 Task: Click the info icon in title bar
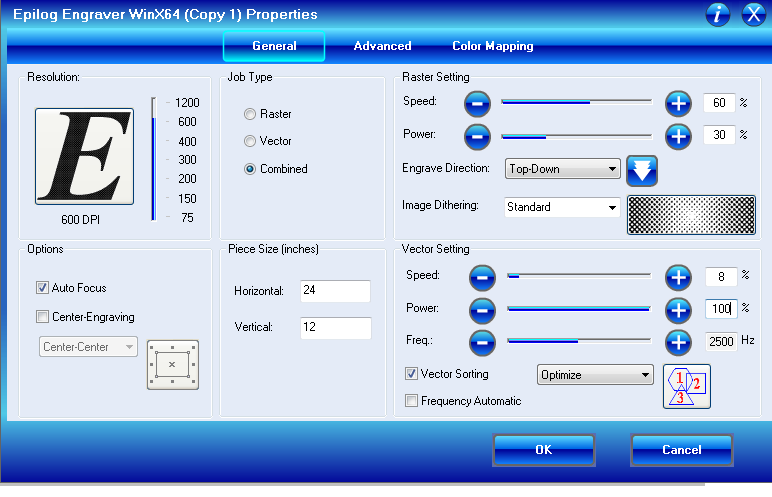click(717, 14)
